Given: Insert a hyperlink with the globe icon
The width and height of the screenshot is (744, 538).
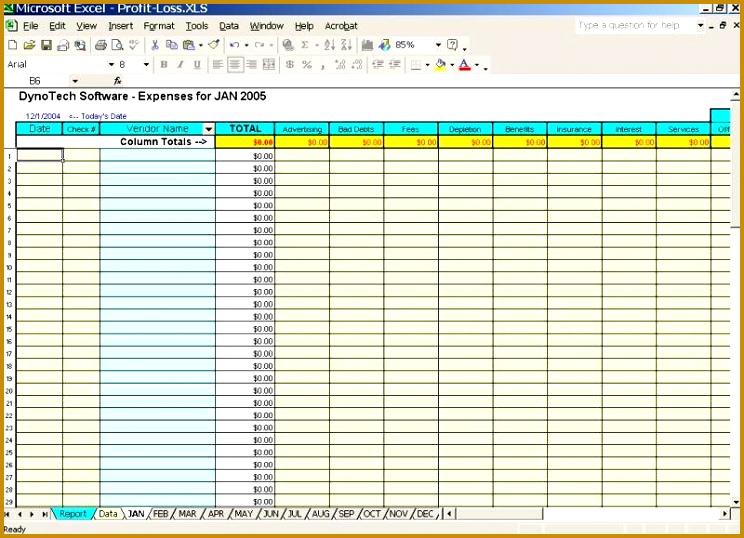Looking at the screenshot, I should click(x=288, y=45).
